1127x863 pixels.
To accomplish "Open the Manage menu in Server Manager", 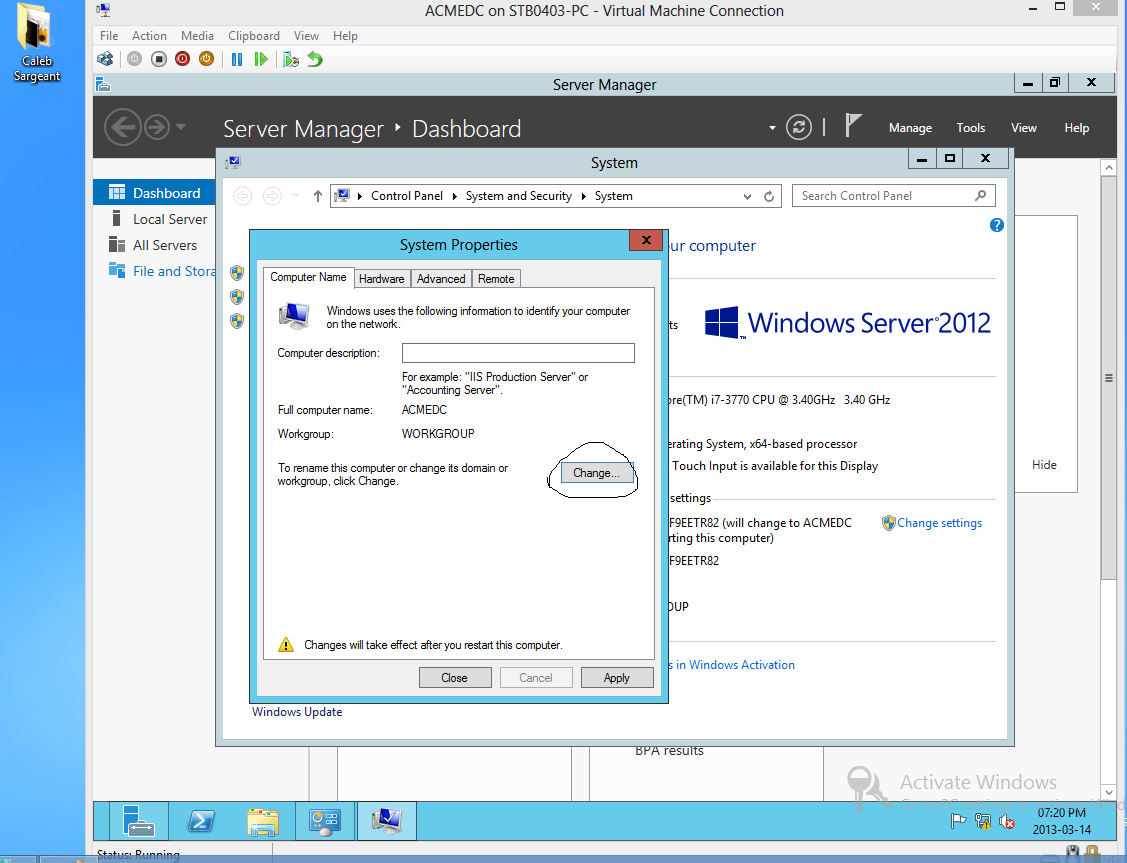I will click(910, 128).
